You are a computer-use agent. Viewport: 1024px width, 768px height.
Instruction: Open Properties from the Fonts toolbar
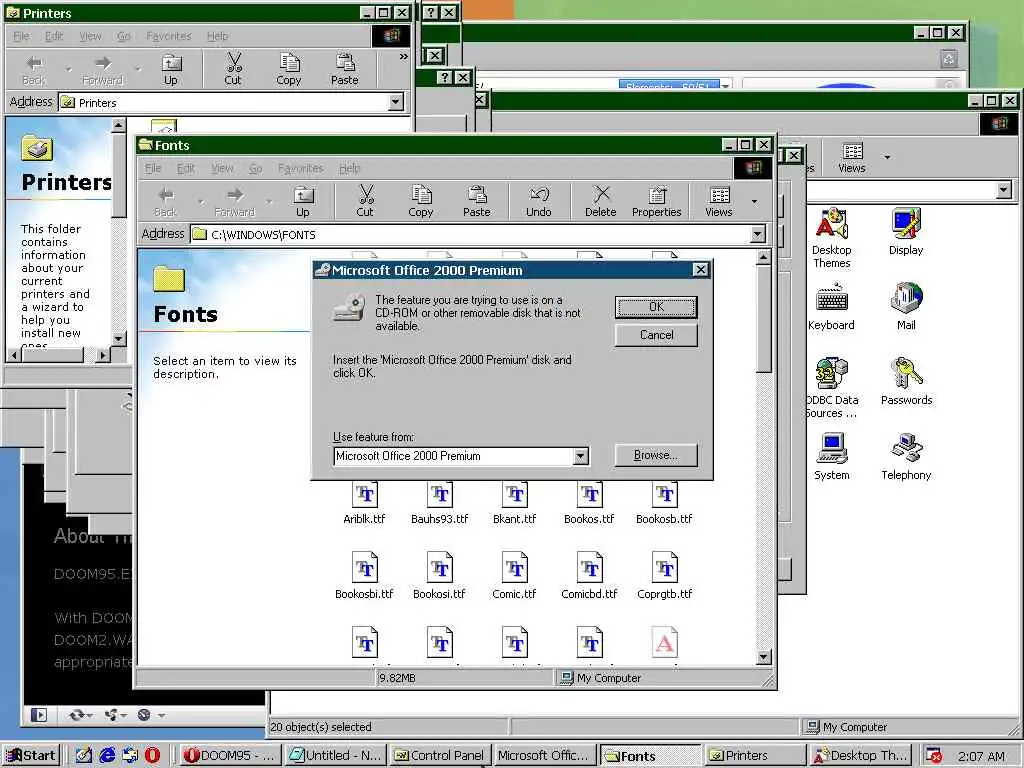coord(656,200)
